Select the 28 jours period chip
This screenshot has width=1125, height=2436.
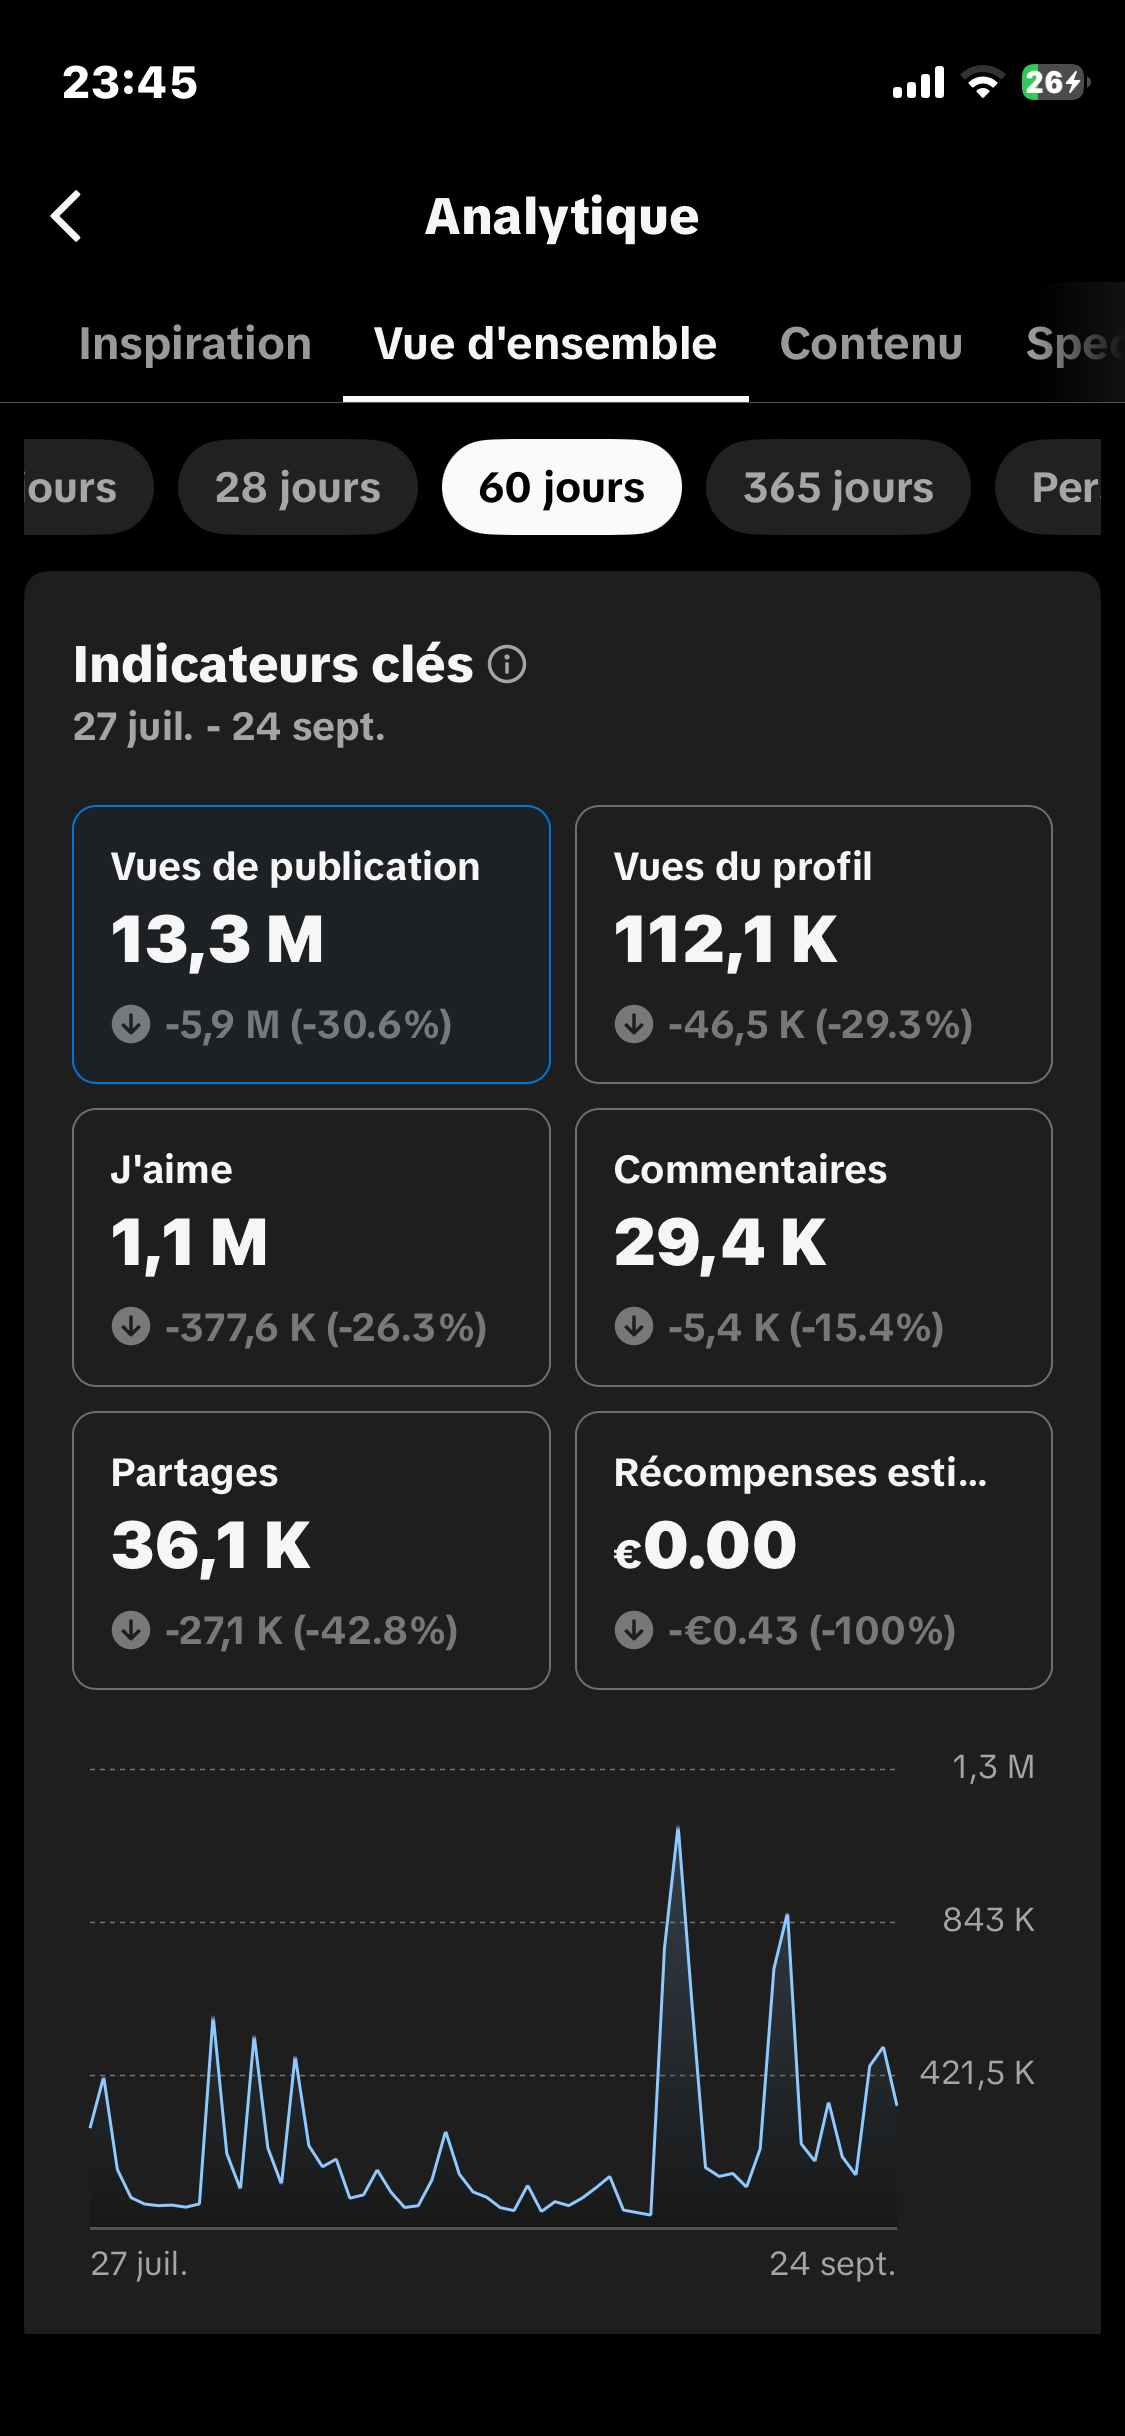pyautogui.click(x=298, y=487)
